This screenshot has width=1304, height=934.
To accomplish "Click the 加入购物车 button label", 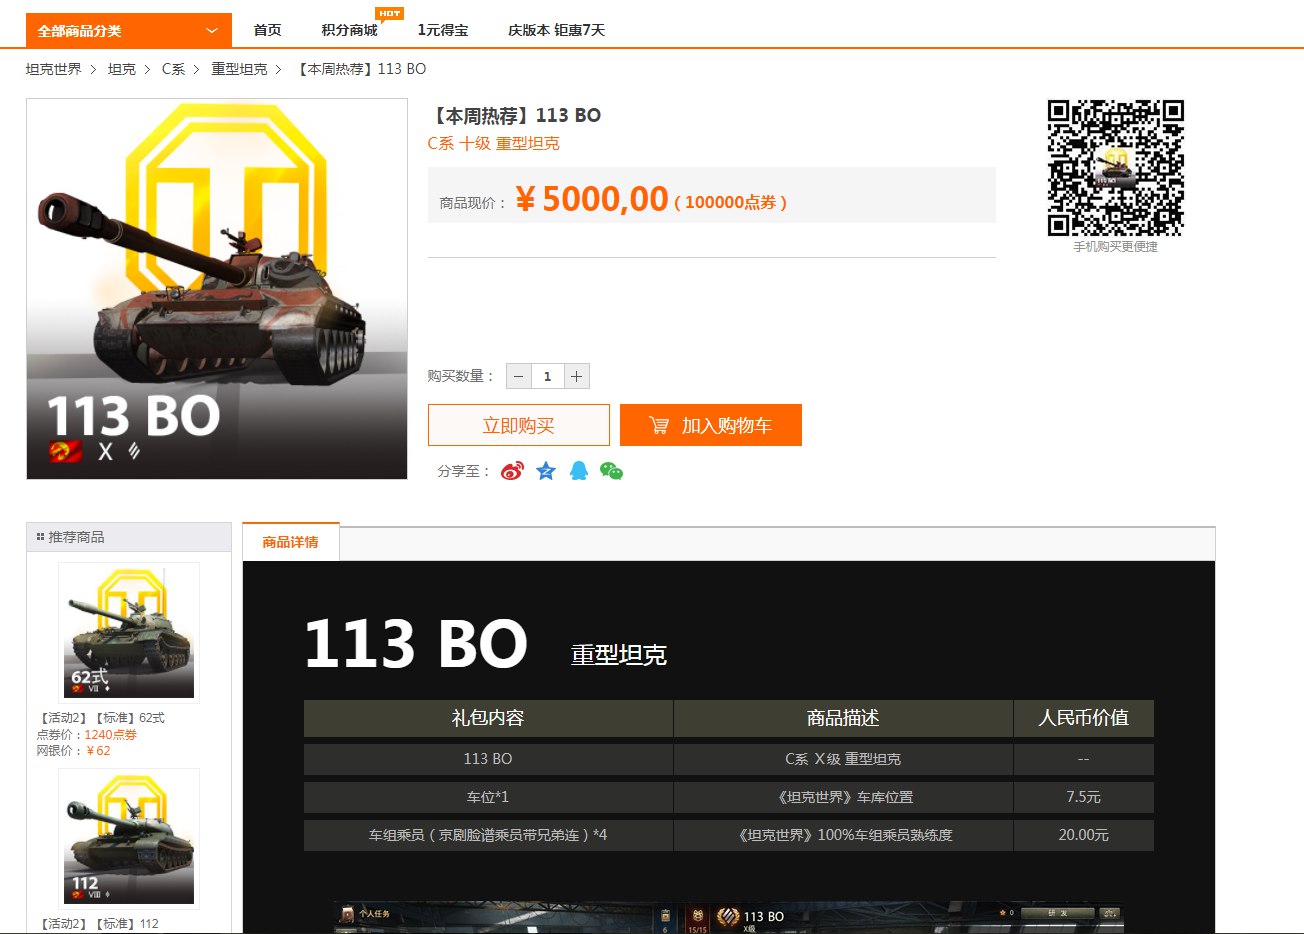I will (x=727, y=425).
